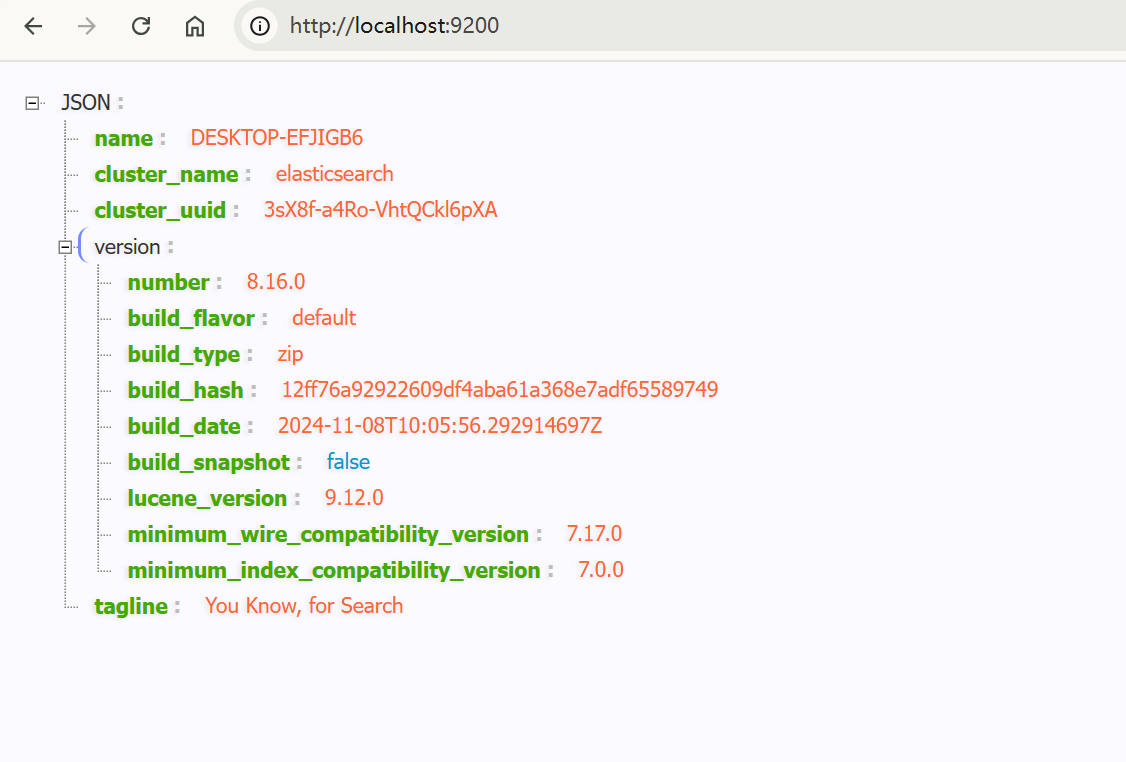The height and width of the screenshot is (762, 1126).
Task: Click the build_flavor key
Action: tap(191, 318)
